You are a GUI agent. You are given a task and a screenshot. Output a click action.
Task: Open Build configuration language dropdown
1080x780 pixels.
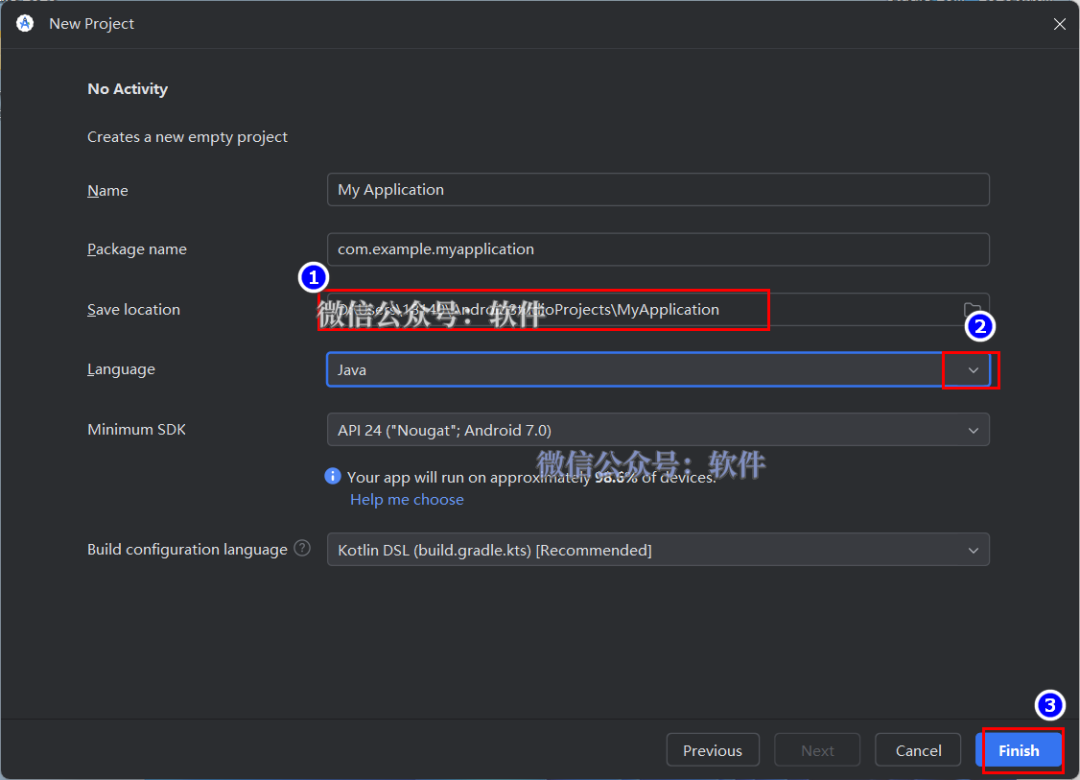658,550
